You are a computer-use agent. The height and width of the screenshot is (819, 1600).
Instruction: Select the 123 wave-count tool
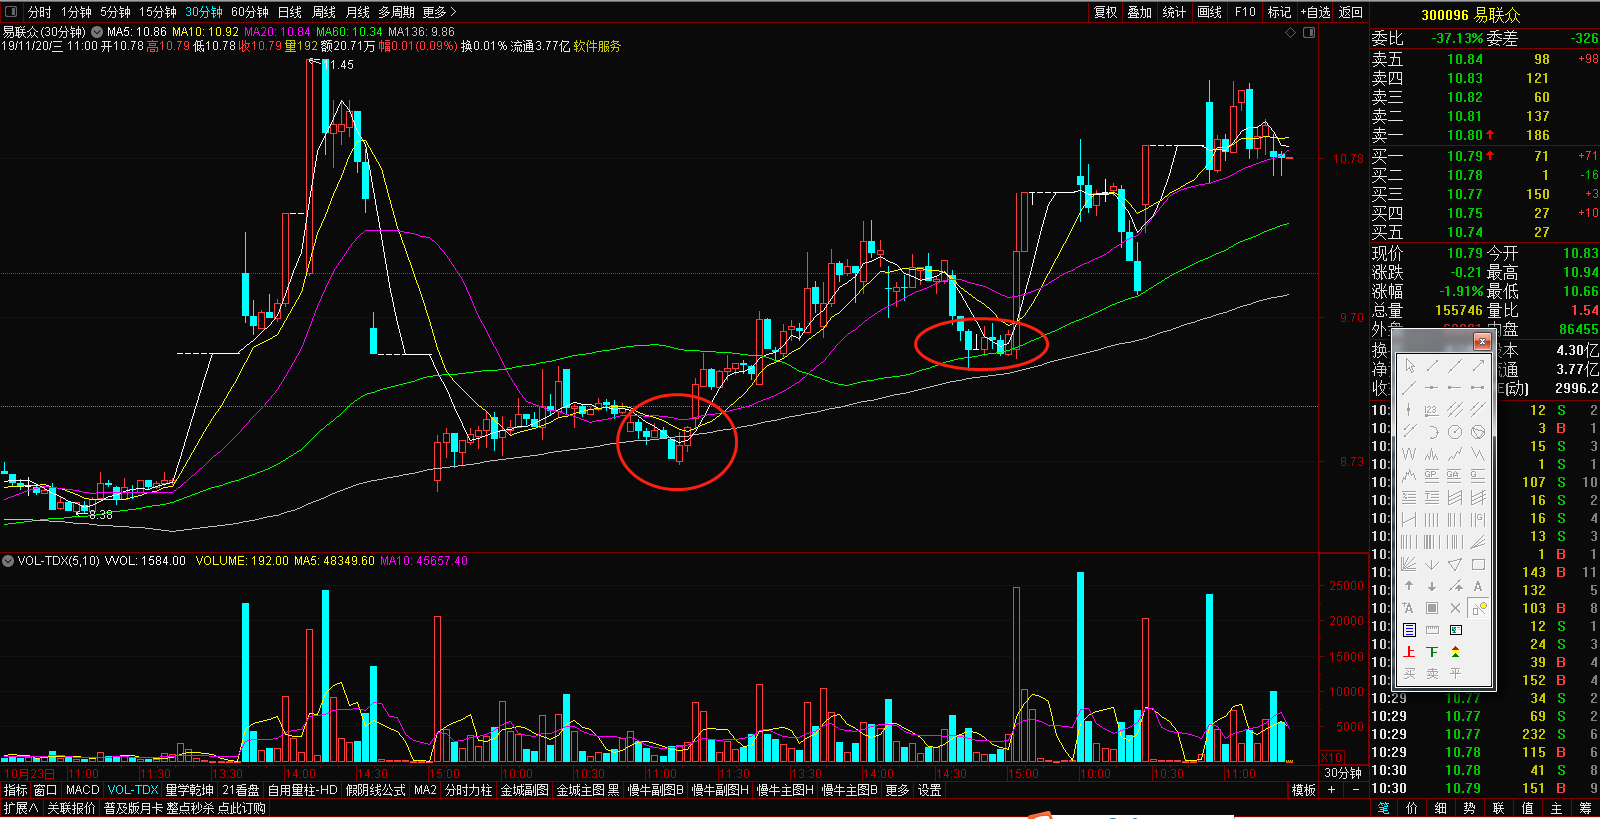tap(1432, 410)
